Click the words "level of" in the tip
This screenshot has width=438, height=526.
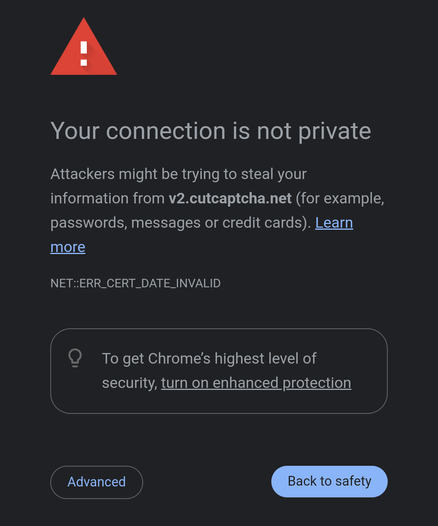[292, 358]
